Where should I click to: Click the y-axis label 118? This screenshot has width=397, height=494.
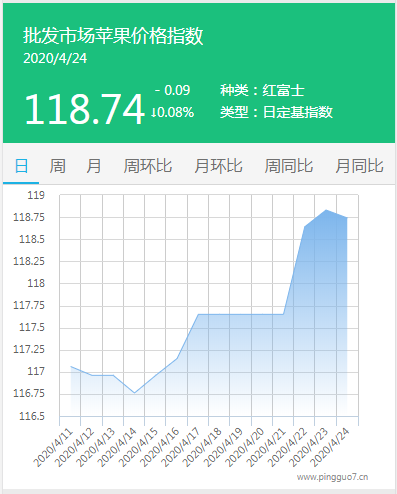(36, 283)
